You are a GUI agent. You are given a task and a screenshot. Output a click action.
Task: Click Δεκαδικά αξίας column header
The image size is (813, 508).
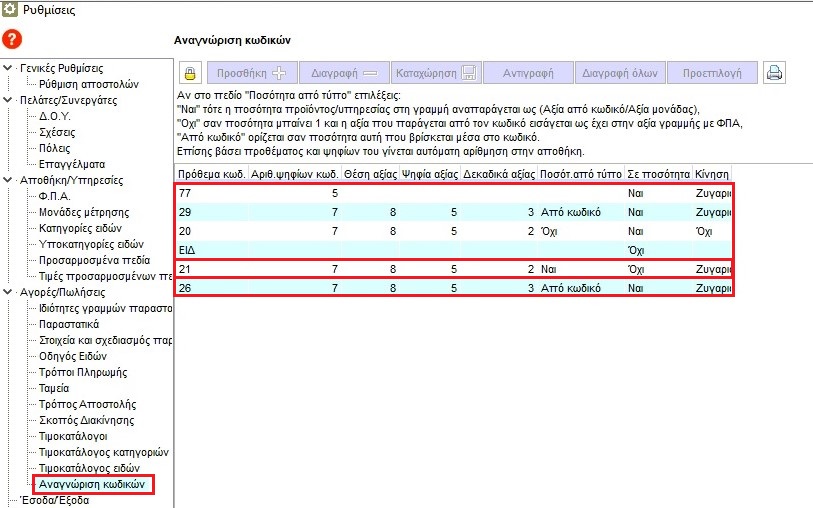click(x=499, y=174)
